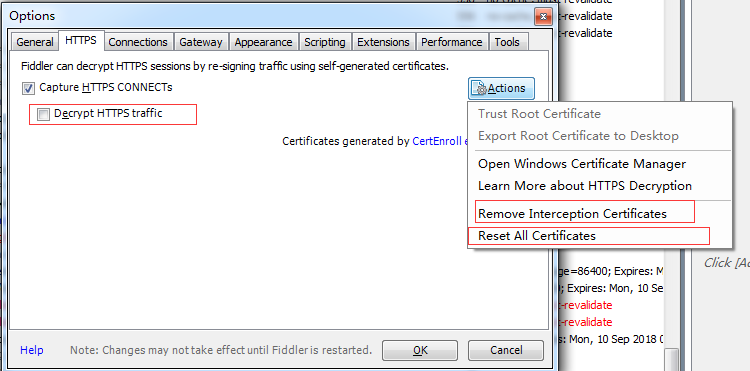The width and height of the screenshot is (750, 371).
Task: Click the Cancel button
Action: click(x=506, y=350)
